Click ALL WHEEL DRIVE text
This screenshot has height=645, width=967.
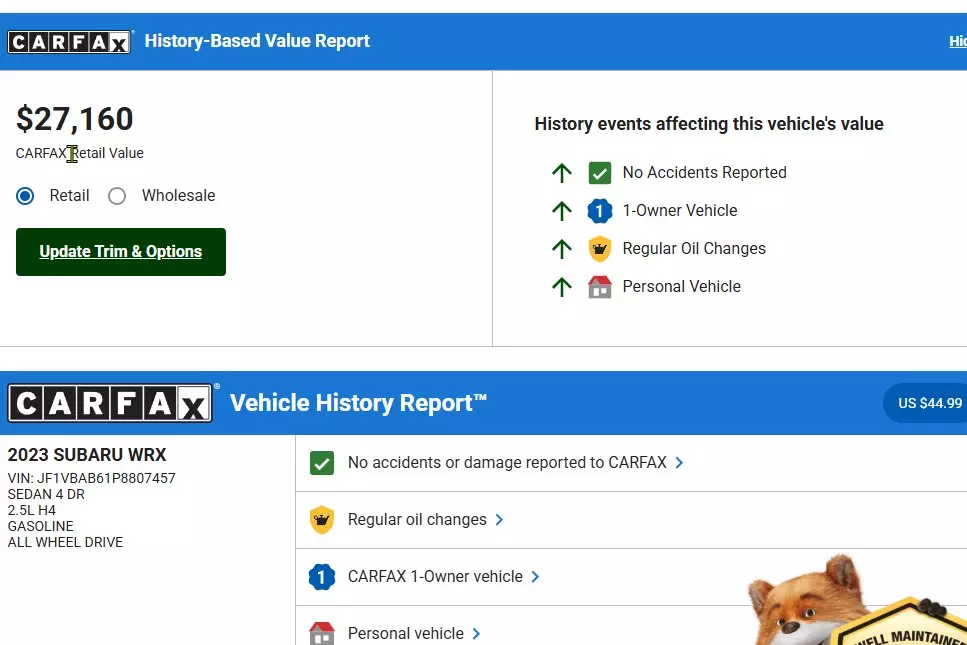pyautogui.click(x=65, y=542)
